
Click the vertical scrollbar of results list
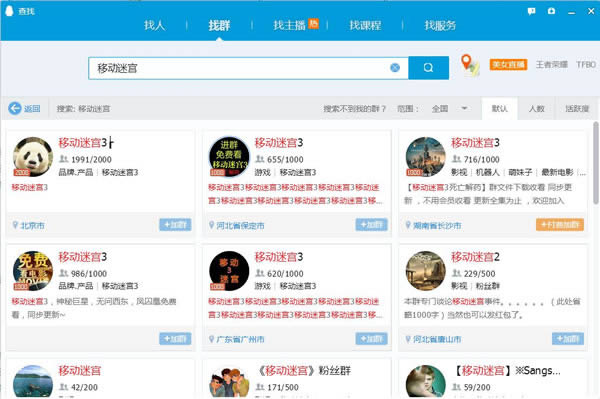pos(596,163)
